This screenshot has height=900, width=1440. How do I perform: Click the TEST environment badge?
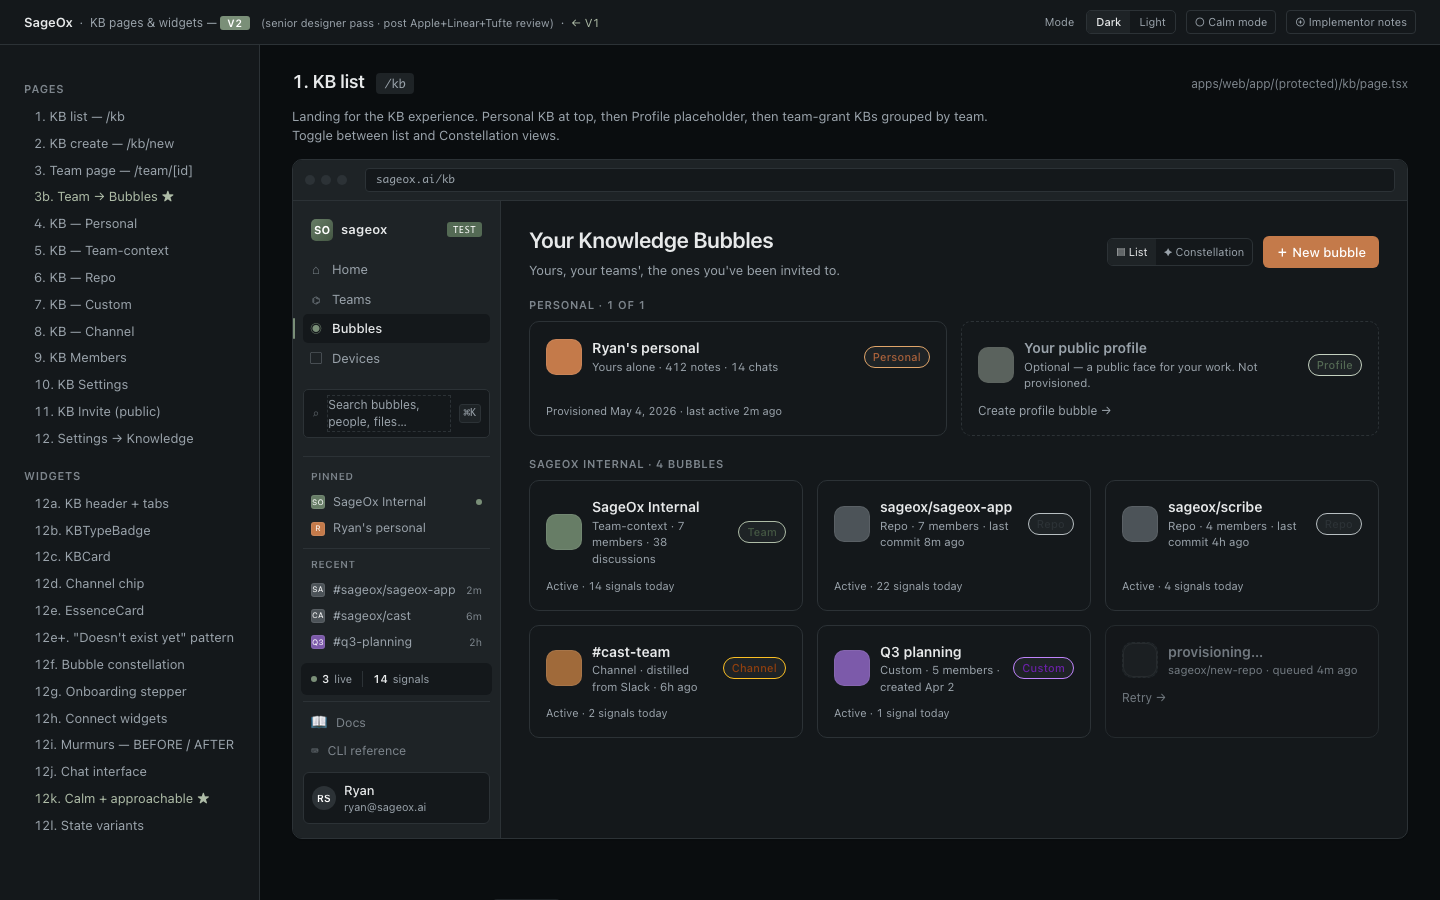(464, 229)
